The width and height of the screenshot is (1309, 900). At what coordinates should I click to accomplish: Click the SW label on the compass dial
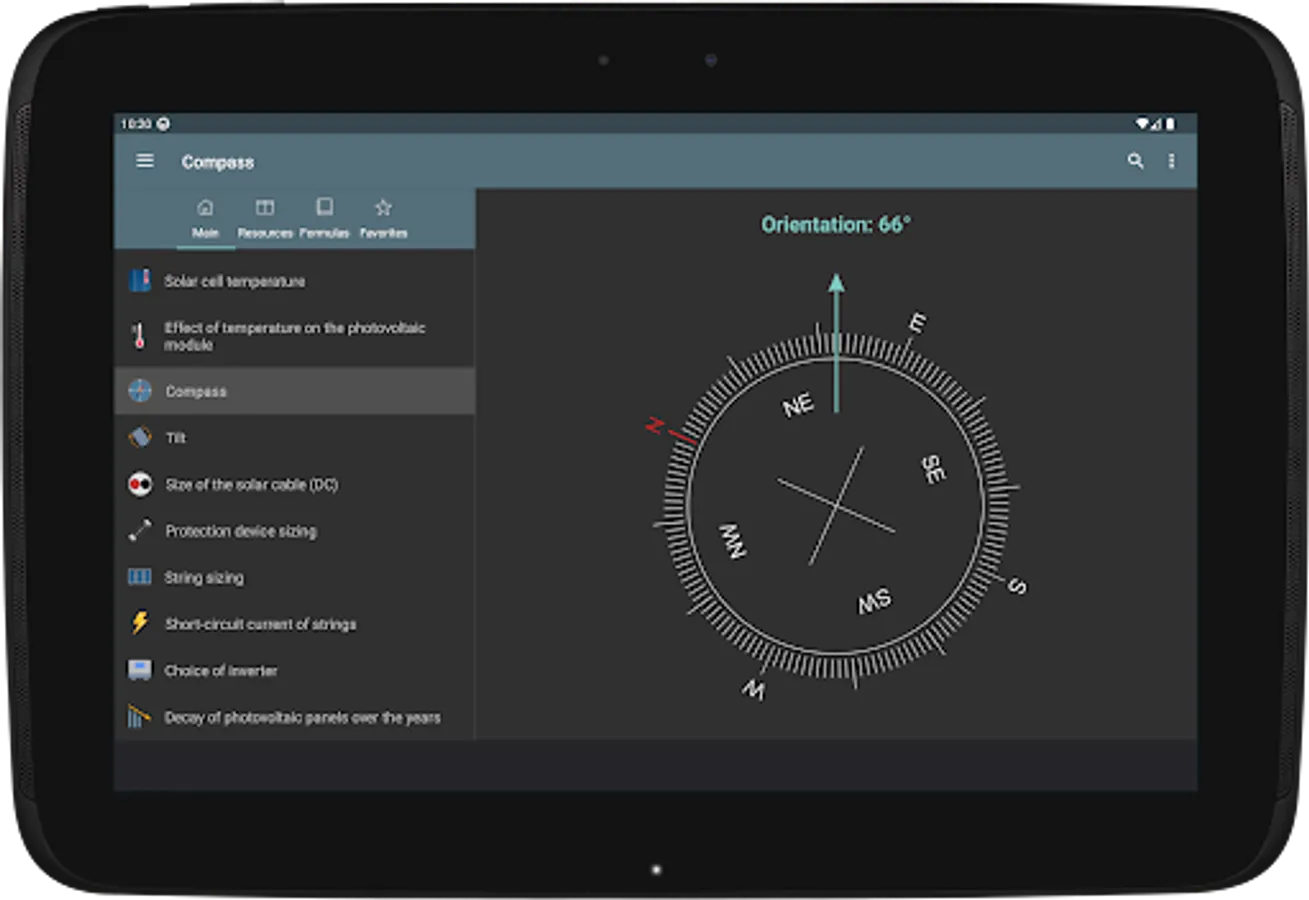pyautogui.click(x=874, y=601)
